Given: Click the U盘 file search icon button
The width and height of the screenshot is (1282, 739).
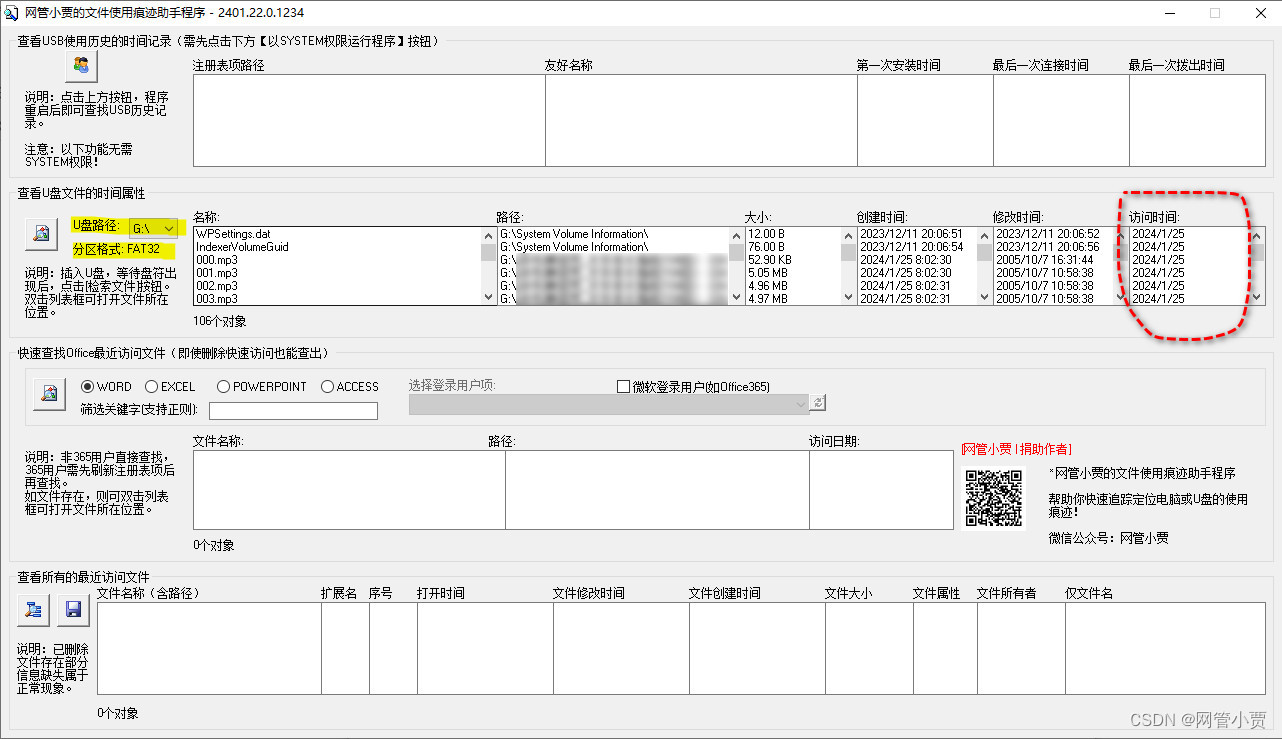Looking at the screenshot, I should (41, 232).
